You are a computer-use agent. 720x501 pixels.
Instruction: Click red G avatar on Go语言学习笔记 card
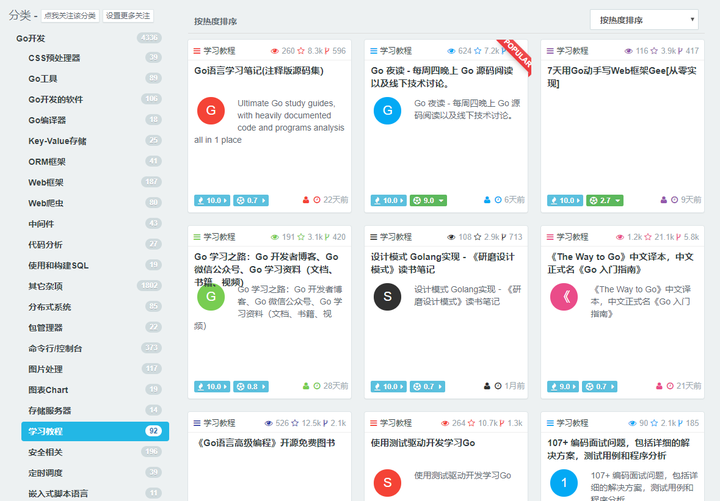(211, 111)
